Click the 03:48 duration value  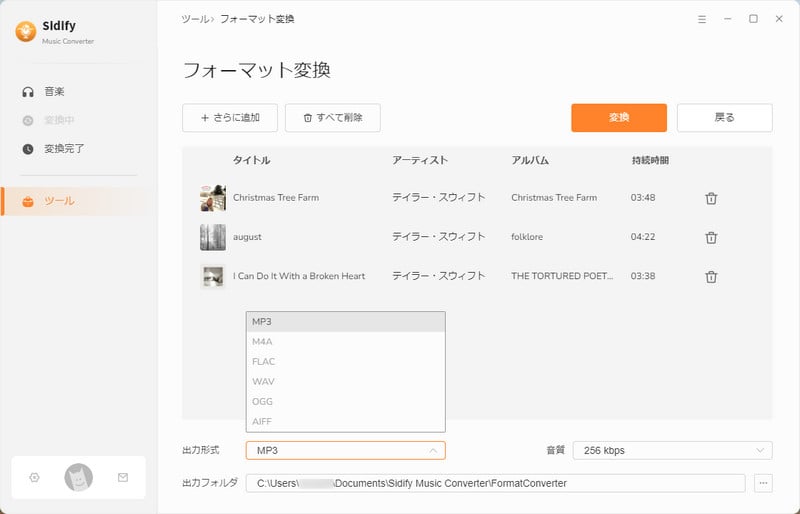tap(643, 198)
